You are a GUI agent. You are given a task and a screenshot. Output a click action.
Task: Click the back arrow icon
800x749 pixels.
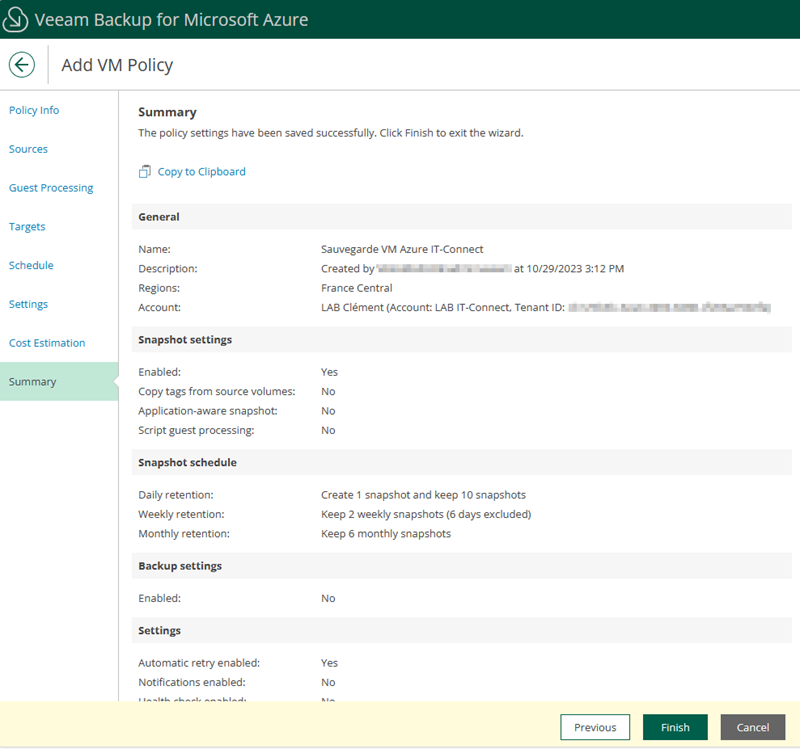pyautogui.click(x=22, y=65)
